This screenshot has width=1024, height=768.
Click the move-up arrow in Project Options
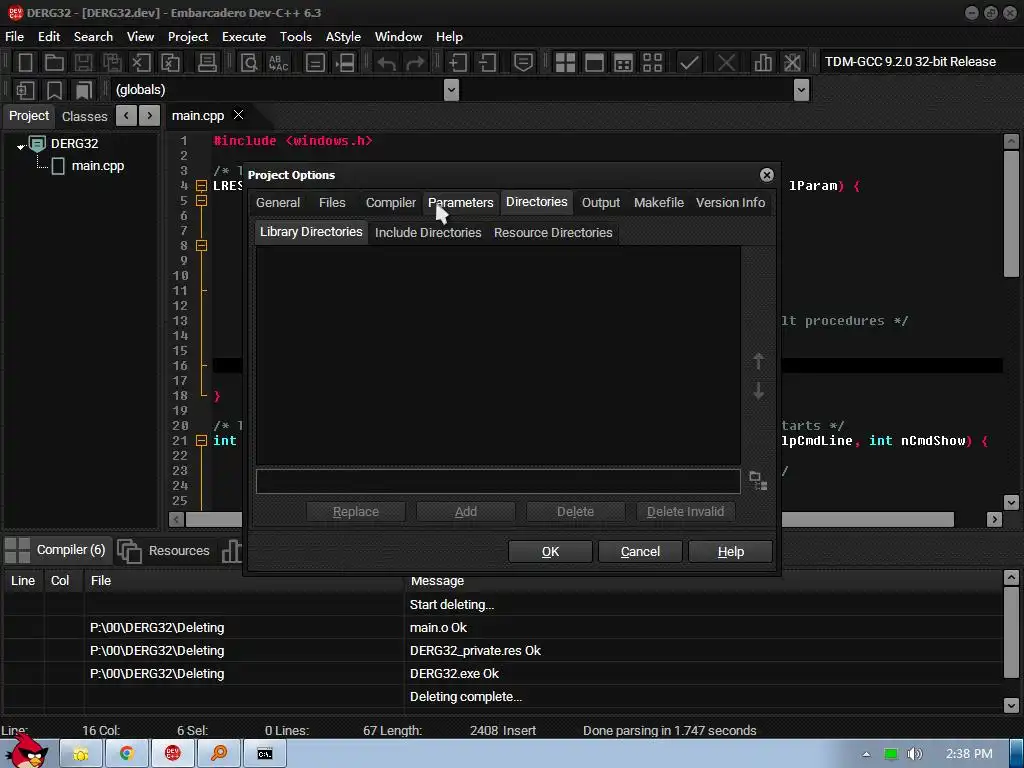tap(758, 361)
